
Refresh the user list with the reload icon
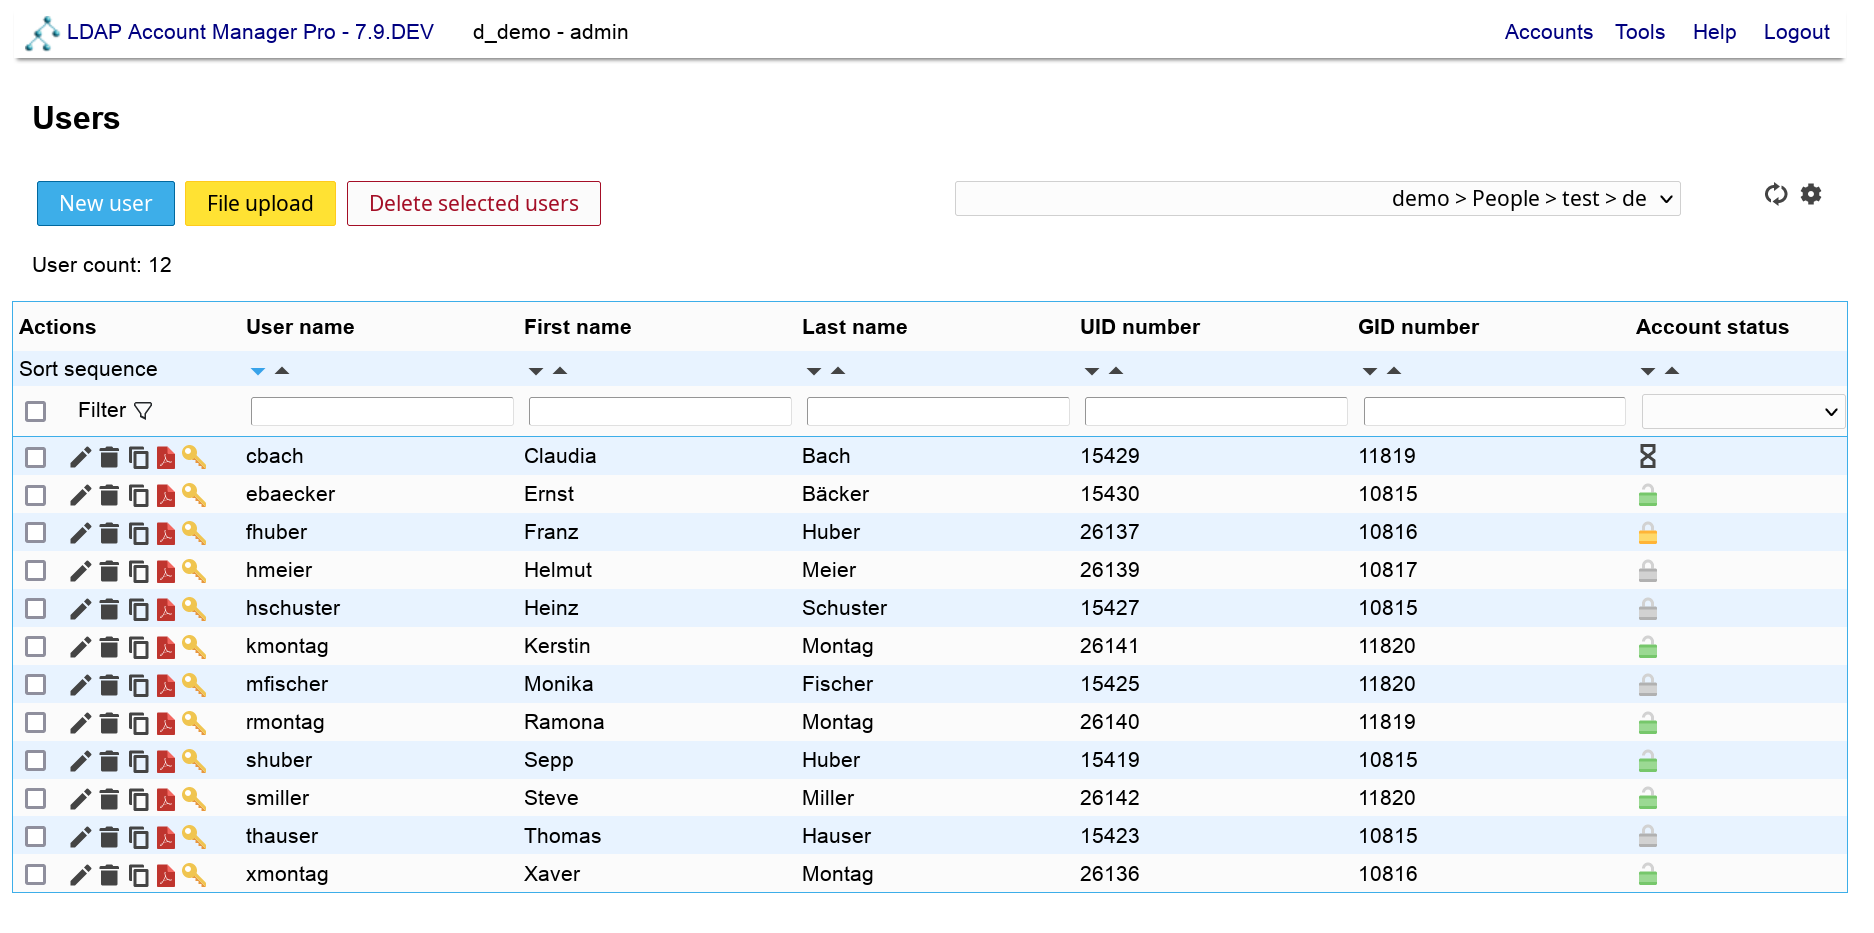1775,194
